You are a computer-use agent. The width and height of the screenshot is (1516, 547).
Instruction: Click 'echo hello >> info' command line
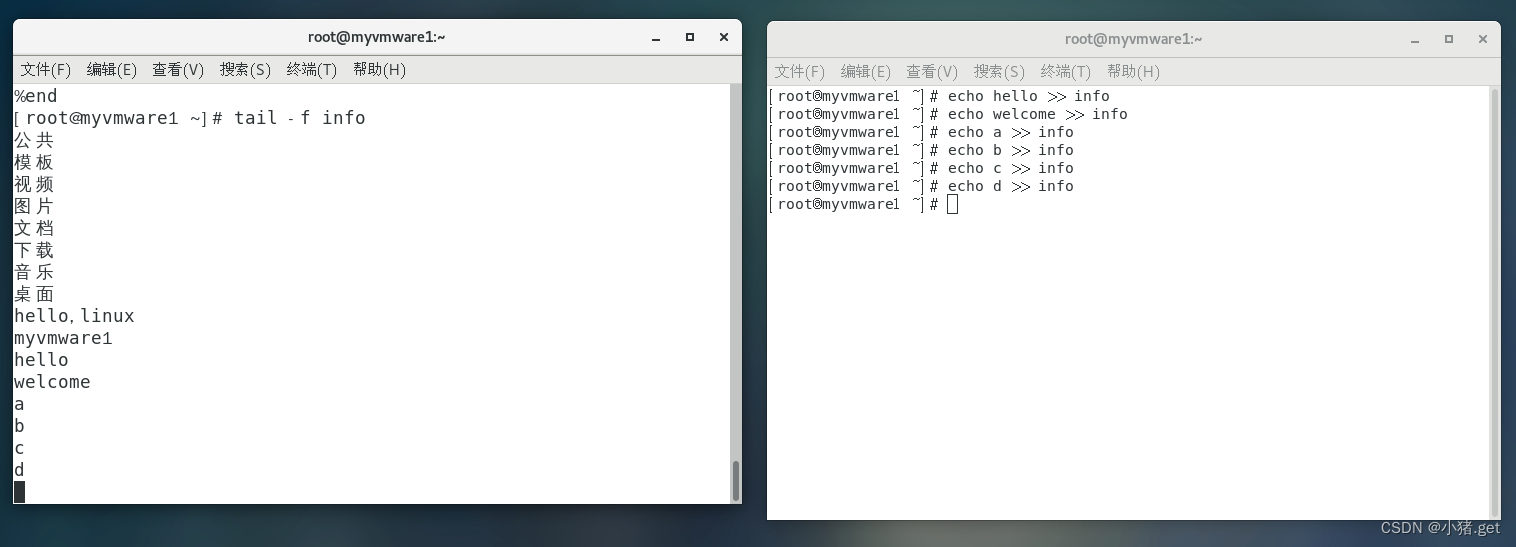click(1029, 96)
